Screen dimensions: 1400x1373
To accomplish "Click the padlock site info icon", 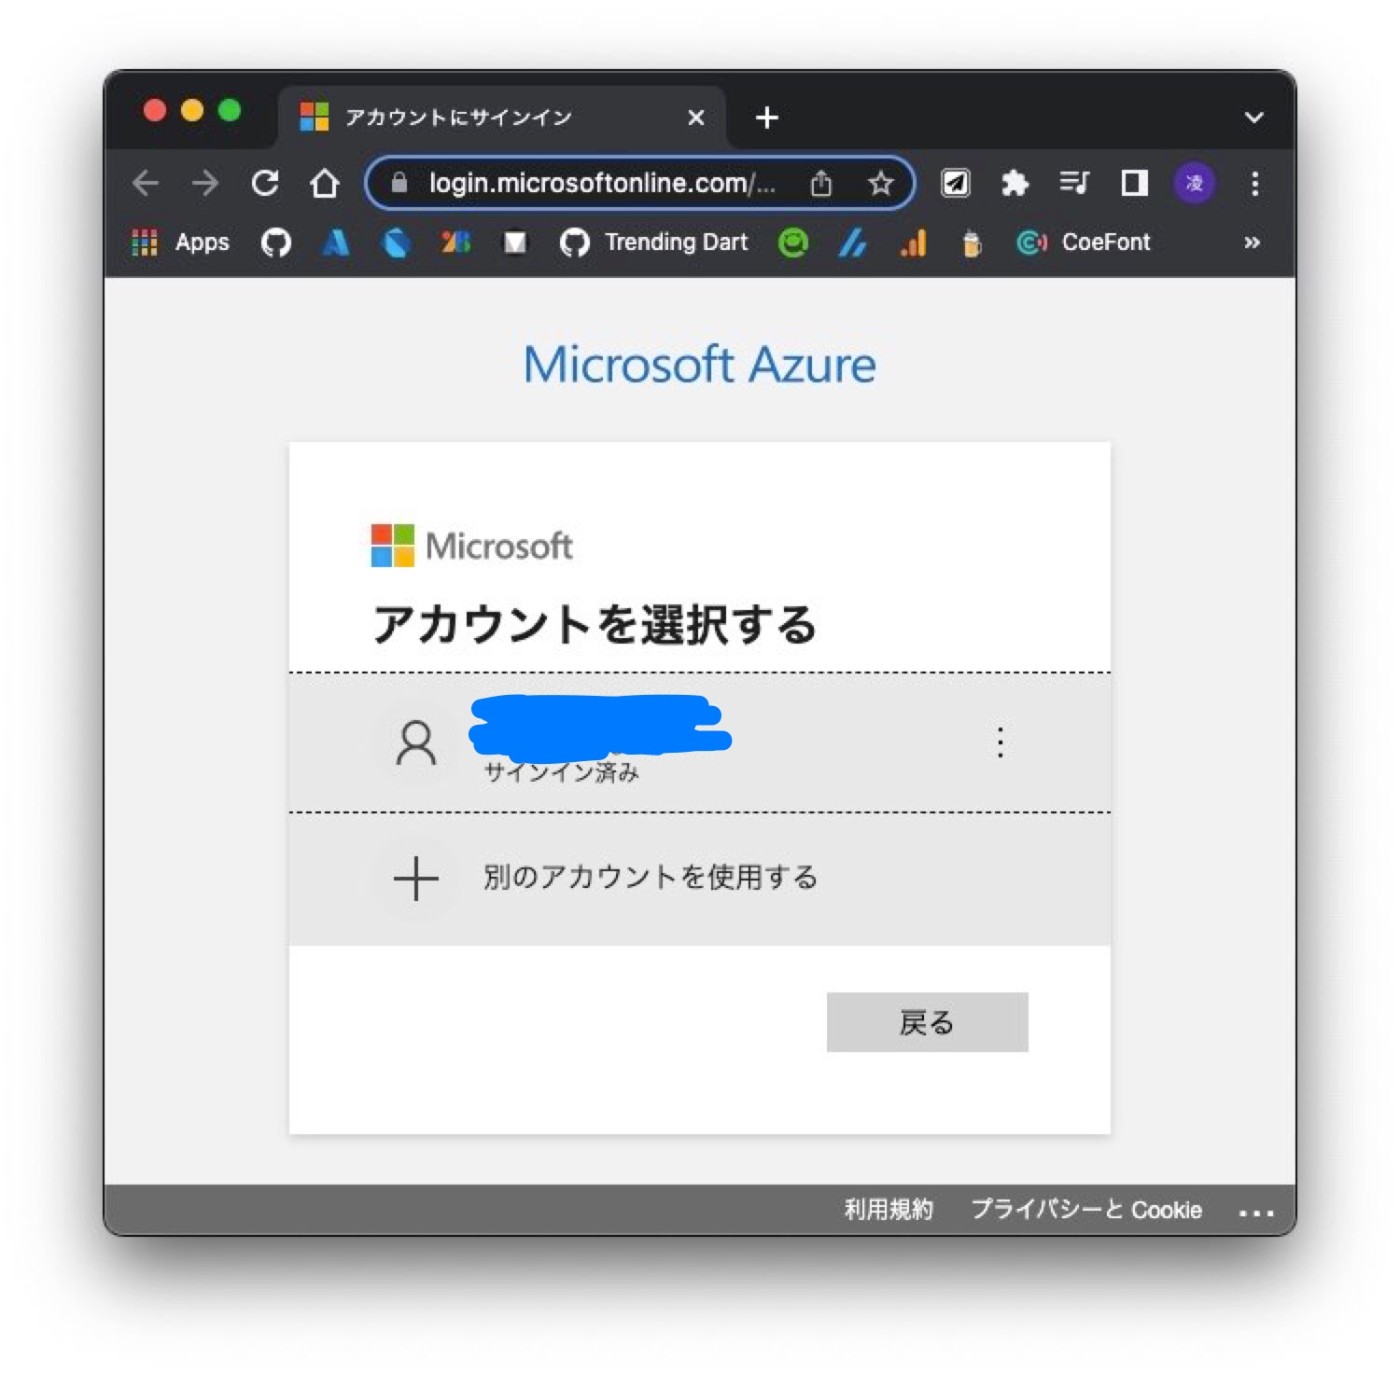I will pos(399,182).
